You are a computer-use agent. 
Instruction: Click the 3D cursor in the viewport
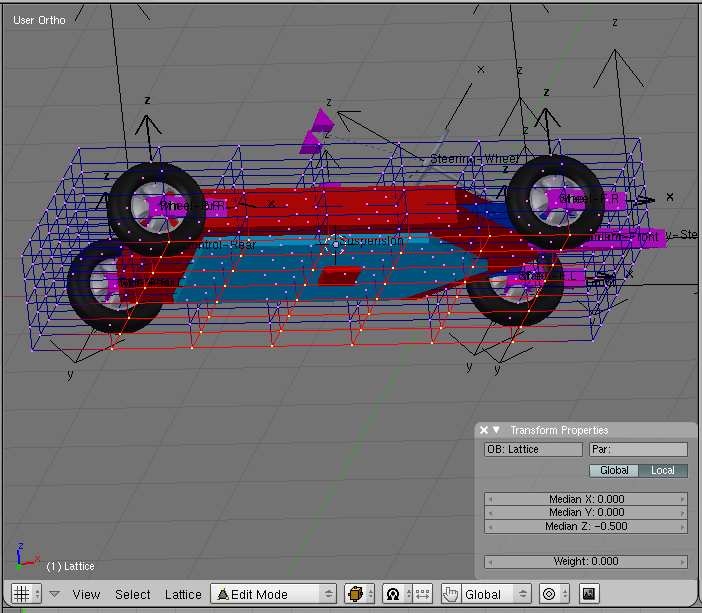click(x=335, y=244)
